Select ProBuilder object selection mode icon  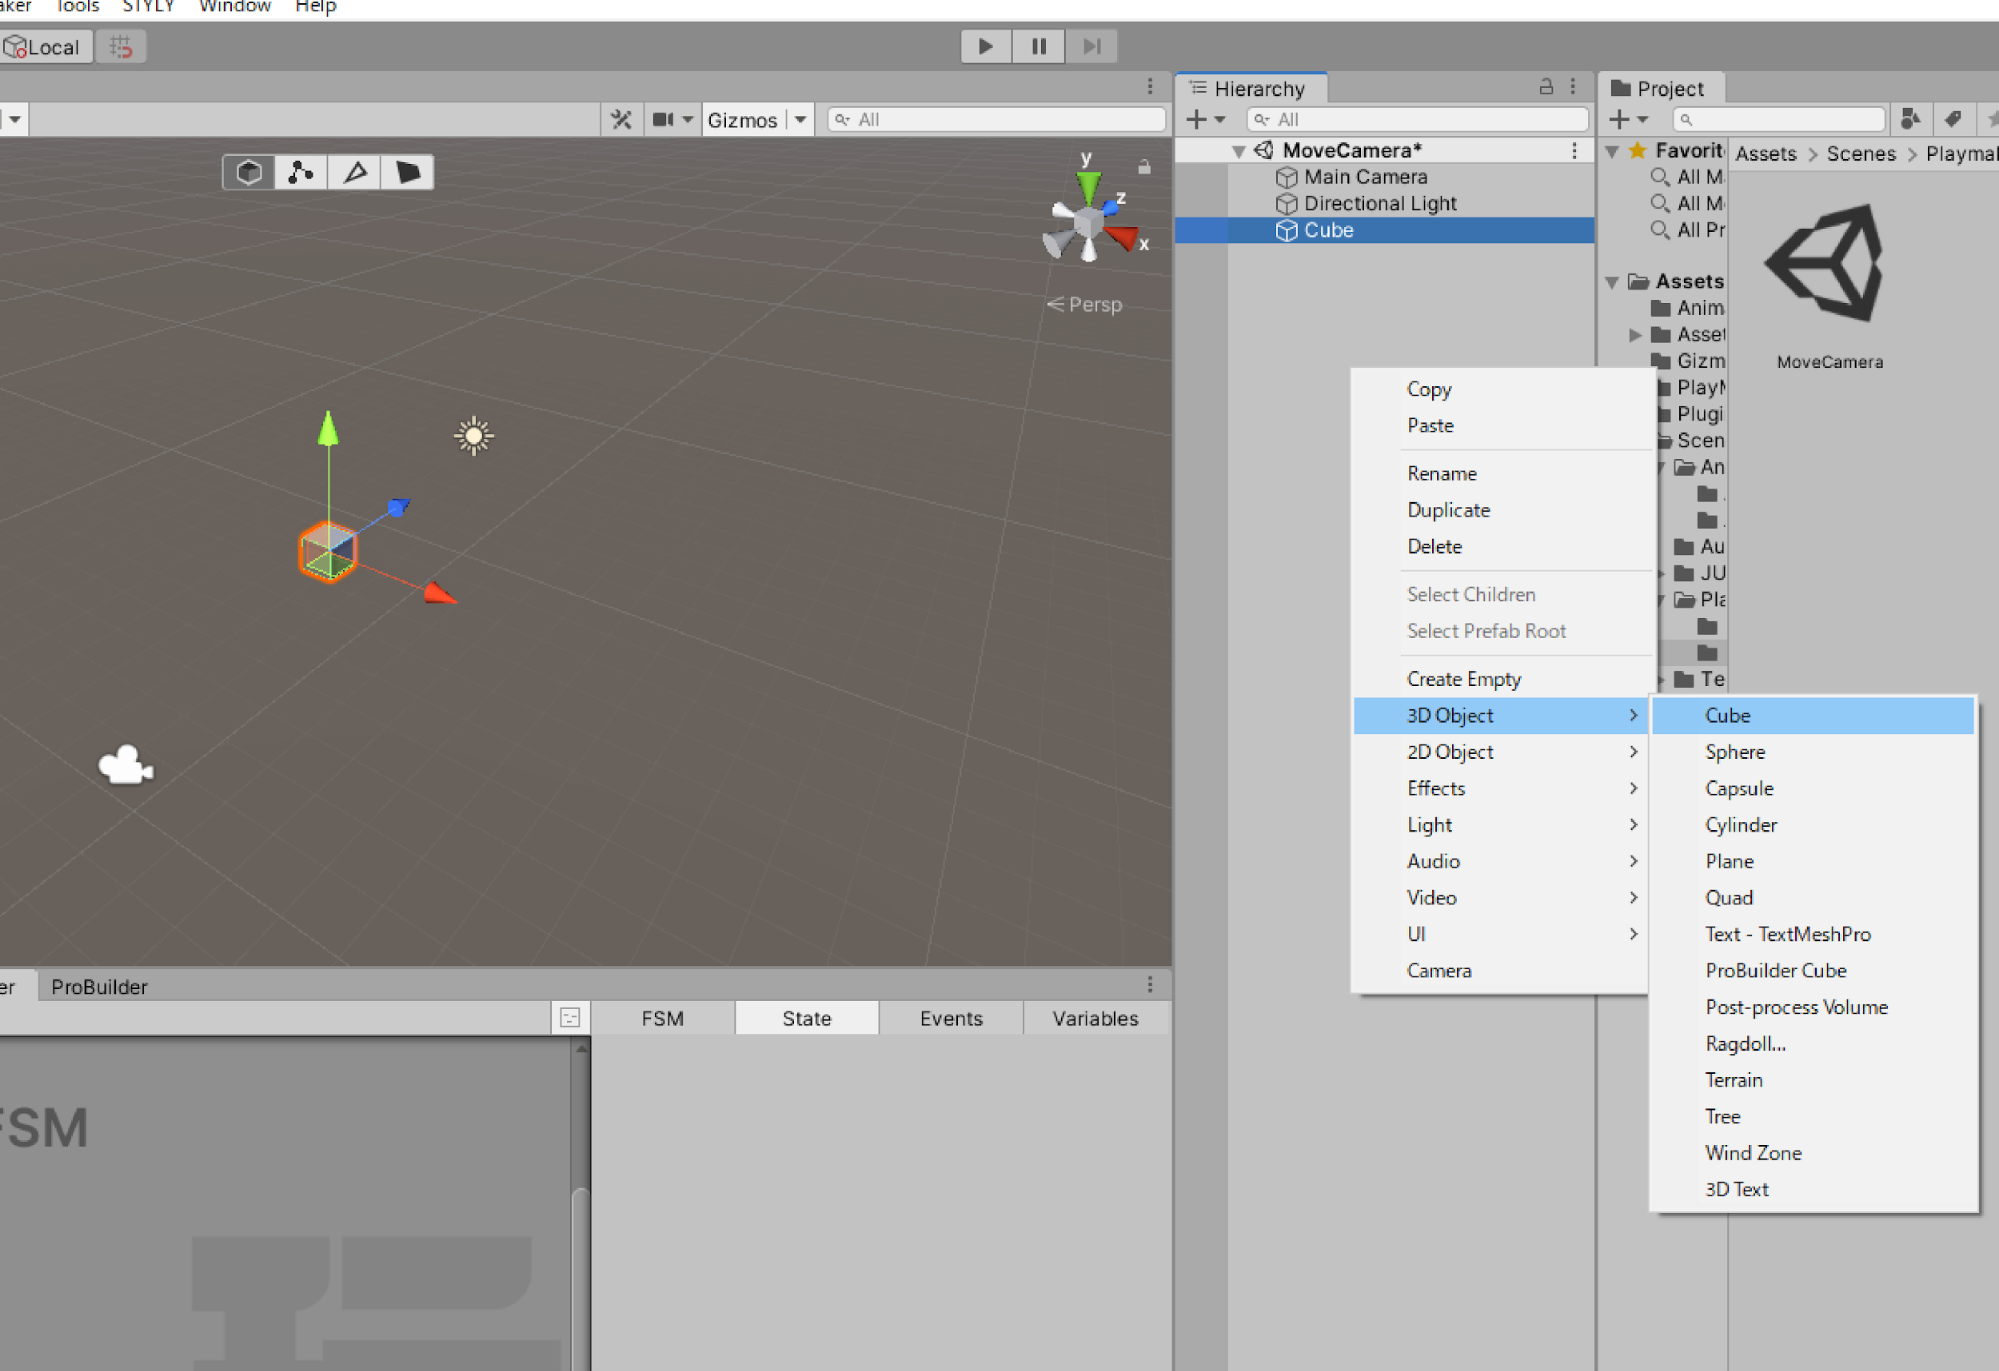tap(249, 172)
